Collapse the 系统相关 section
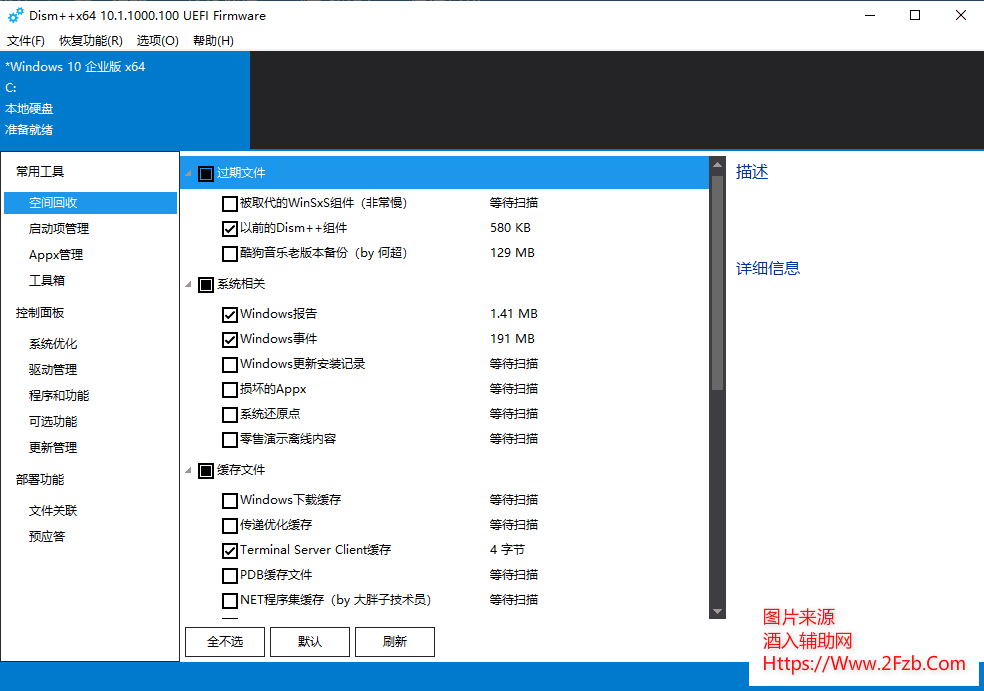Screen dimensions: 984x691 (187, 284)
